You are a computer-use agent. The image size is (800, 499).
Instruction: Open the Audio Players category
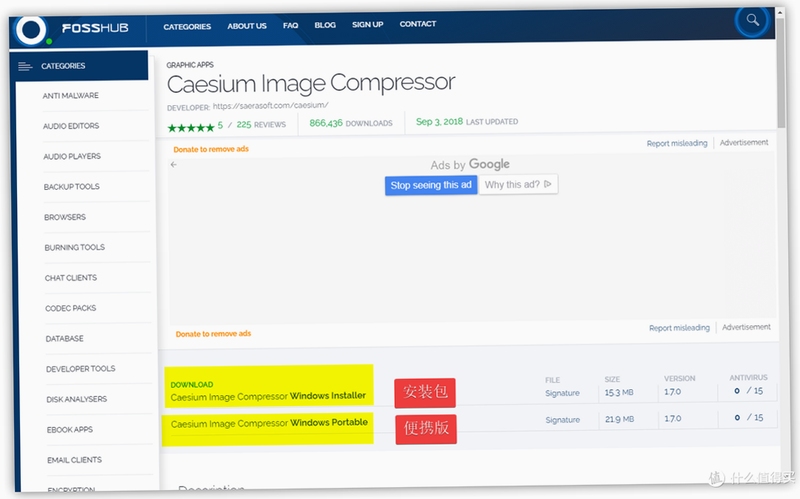72,156
